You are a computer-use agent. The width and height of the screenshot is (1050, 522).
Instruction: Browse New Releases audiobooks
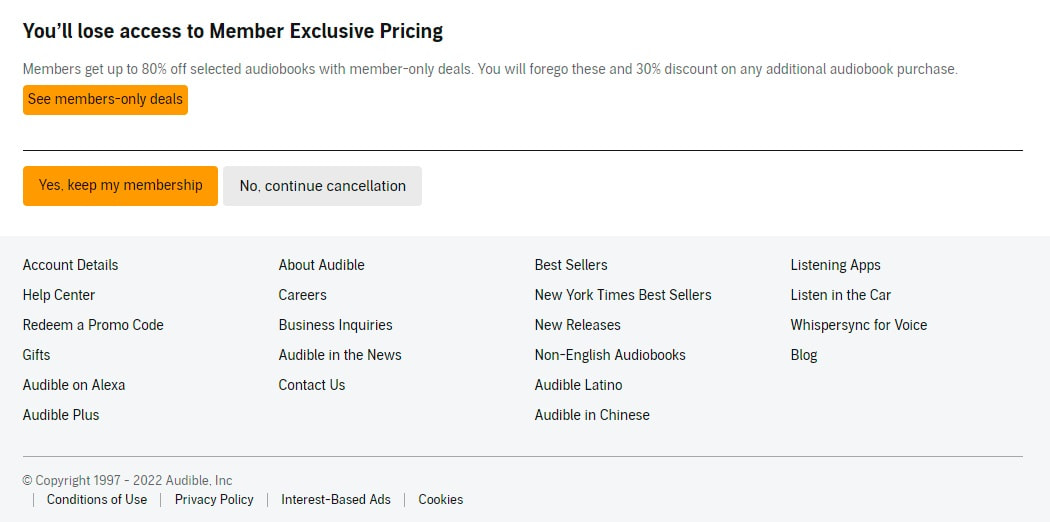pos(577,325)
